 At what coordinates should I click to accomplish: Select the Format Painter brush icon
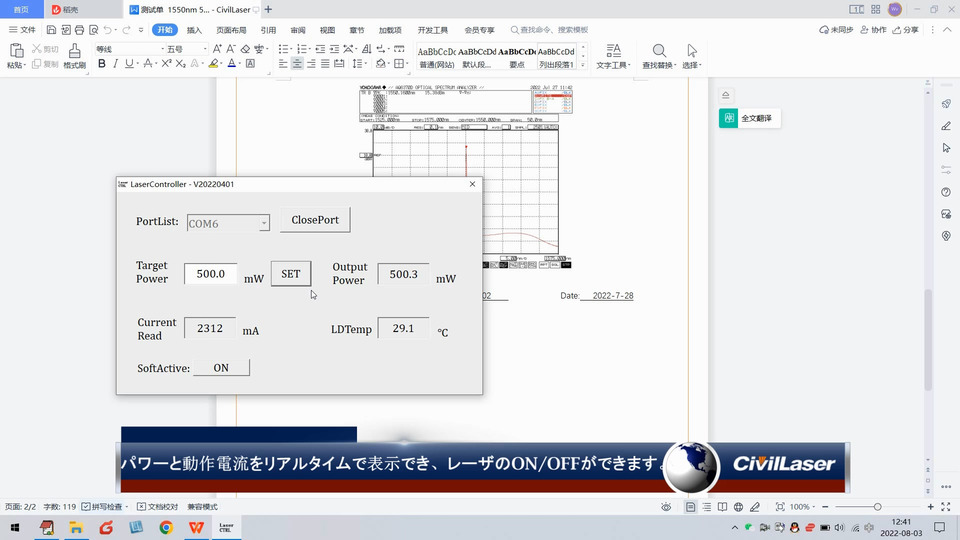click(74, 51)
